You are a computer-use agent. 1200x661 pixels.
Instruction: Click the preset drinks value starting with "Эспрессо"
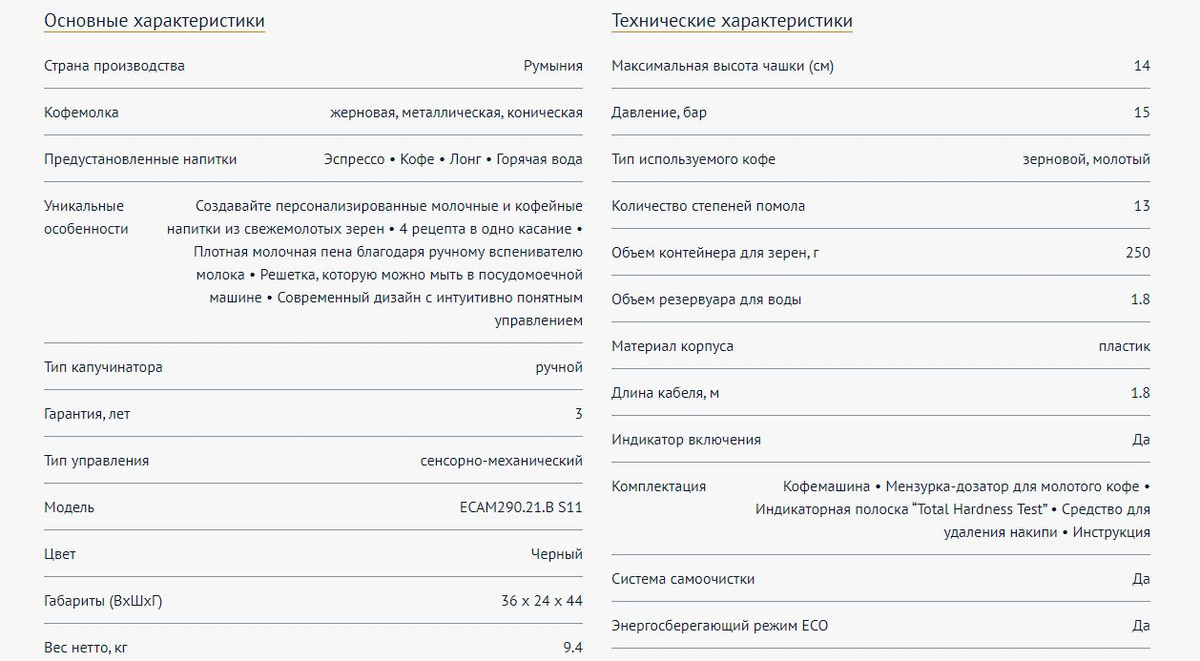pos(453,159)
